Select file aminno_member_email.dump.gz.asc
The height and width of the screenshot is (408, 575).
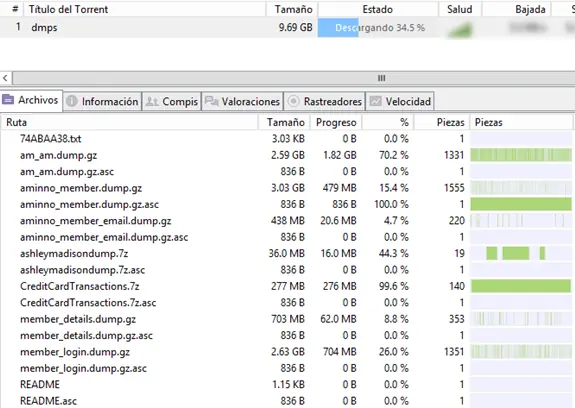[x=104, y=237]
